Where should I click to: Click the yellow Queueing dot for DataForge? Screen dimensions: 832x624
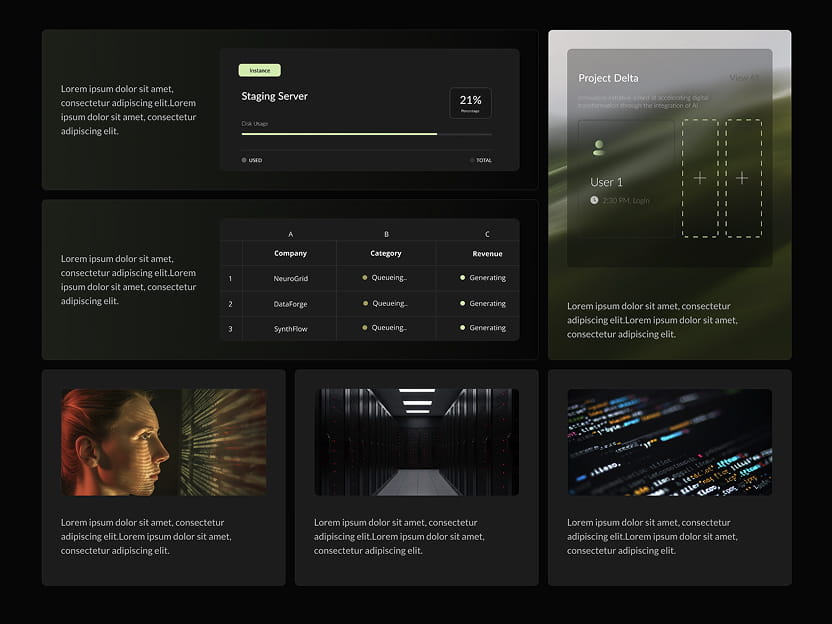tap(365, 303)
